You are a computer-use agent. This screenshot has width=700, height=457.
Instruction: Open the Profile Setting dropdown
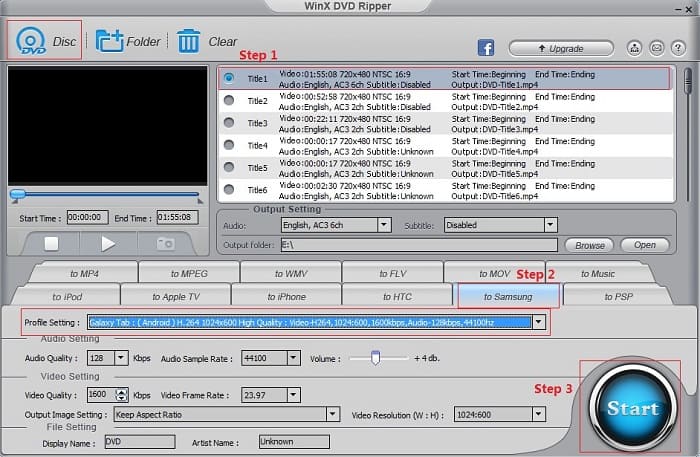[x=539, y=322]
